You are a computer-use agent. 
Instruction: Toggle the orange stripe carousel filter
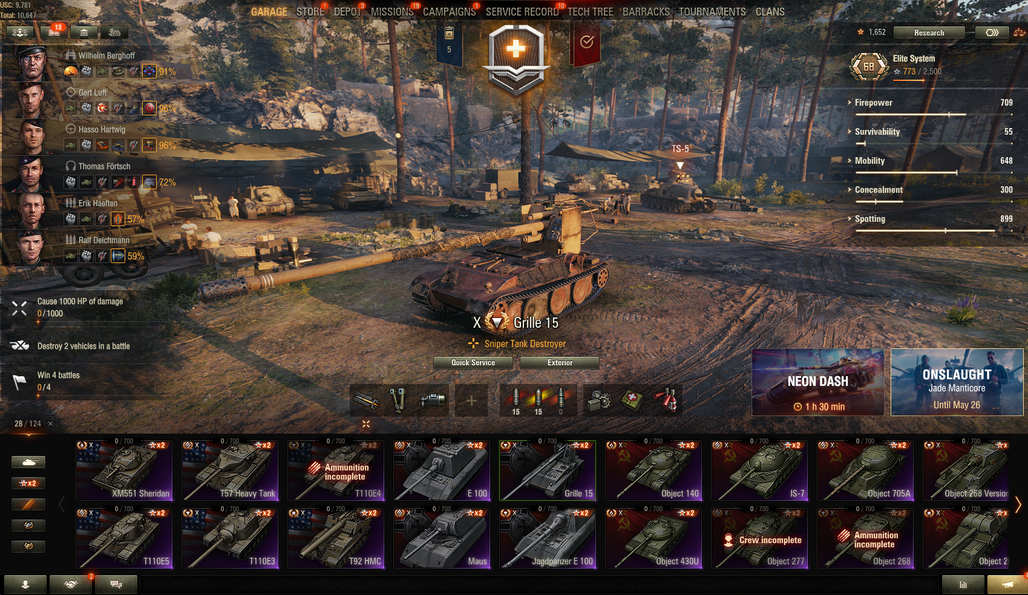(28, 504)
